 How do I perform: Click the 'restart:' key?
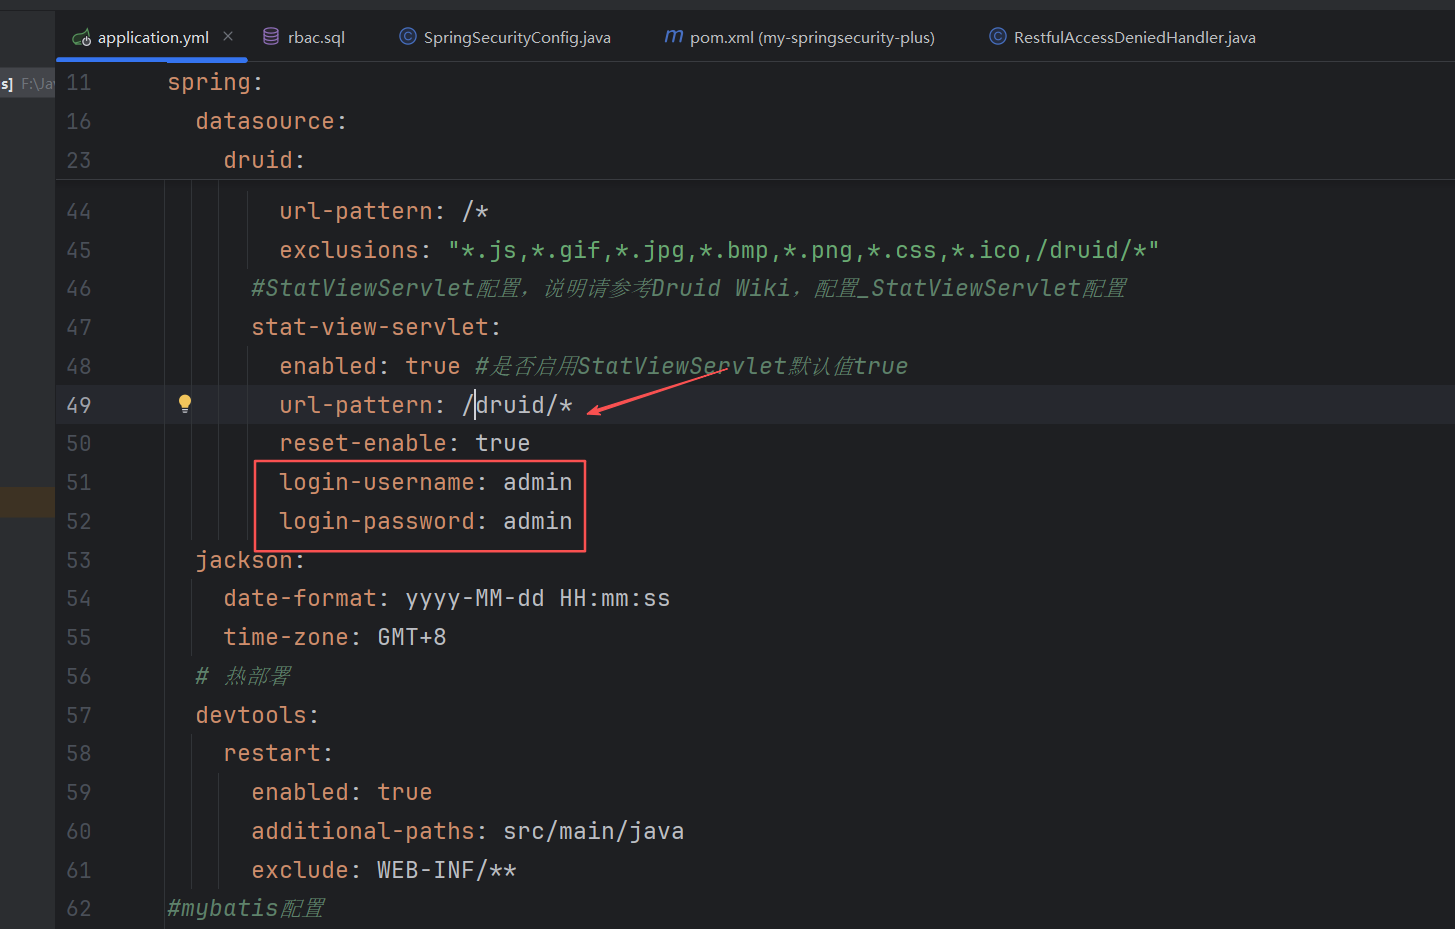278,753
